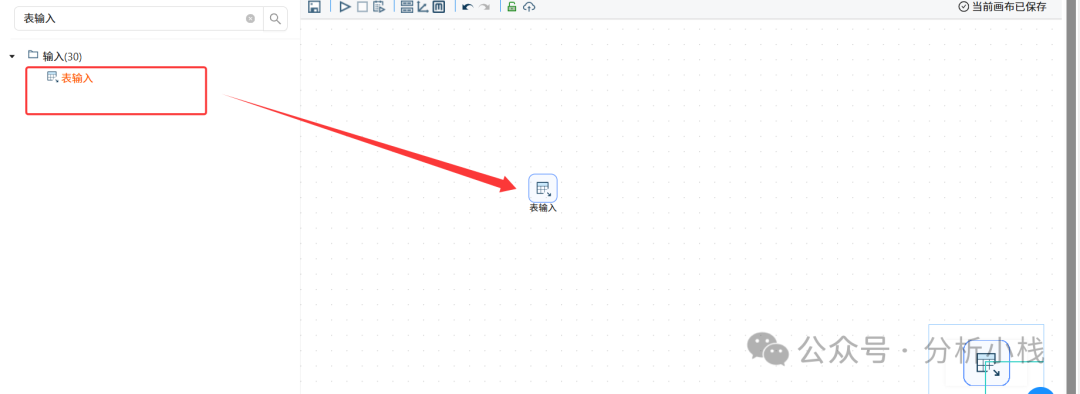Click the axis chart icon

click(x=423, y=7)
